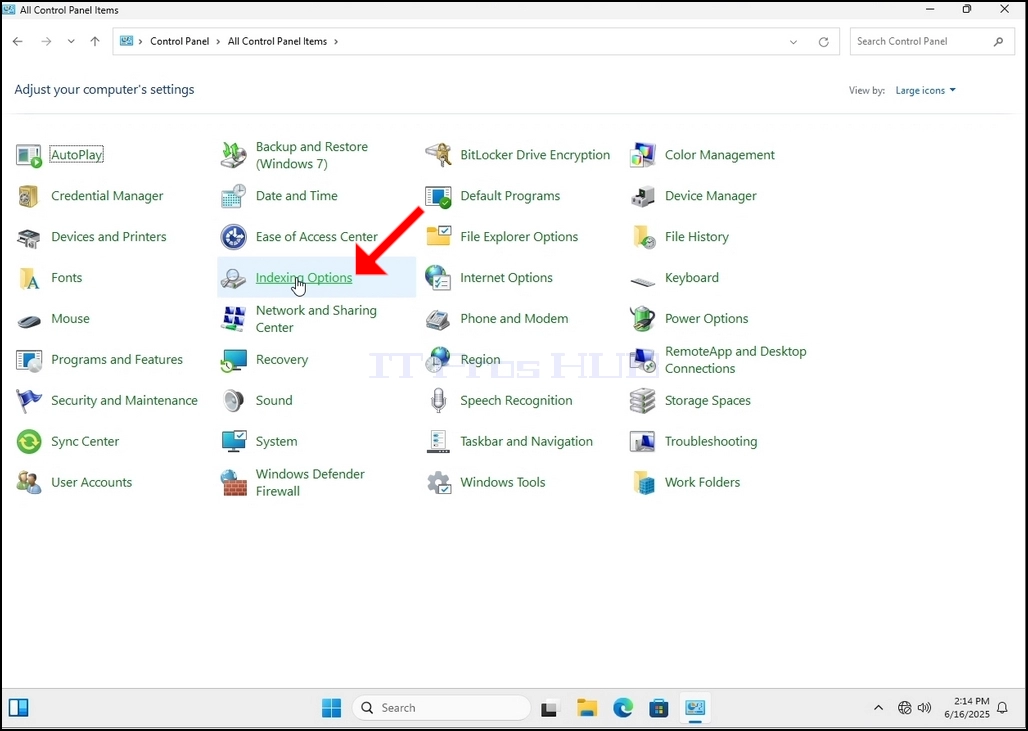Go up one level with Up arrow
This screenshot has width=1028, height=731.
(x=95, y=41)
